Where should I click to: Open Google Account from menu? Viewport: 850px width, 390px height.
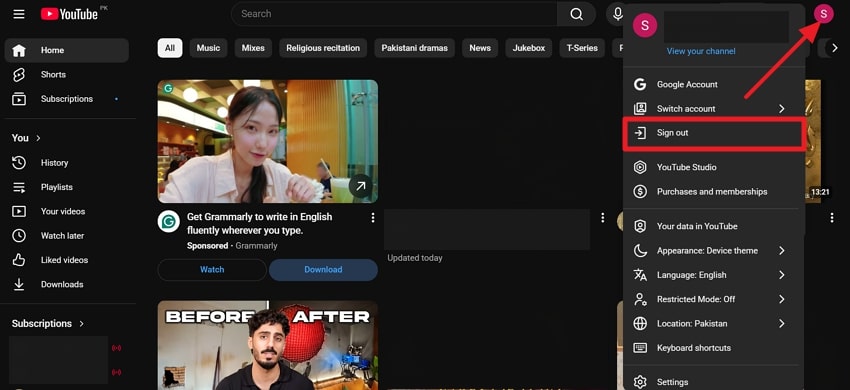pyautogui.click(x=713, y=85)
